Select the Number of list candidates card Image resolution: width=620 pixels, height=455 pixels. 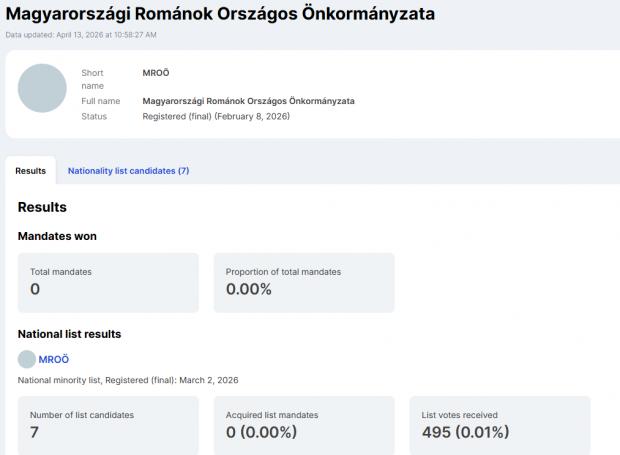point(108,425)
